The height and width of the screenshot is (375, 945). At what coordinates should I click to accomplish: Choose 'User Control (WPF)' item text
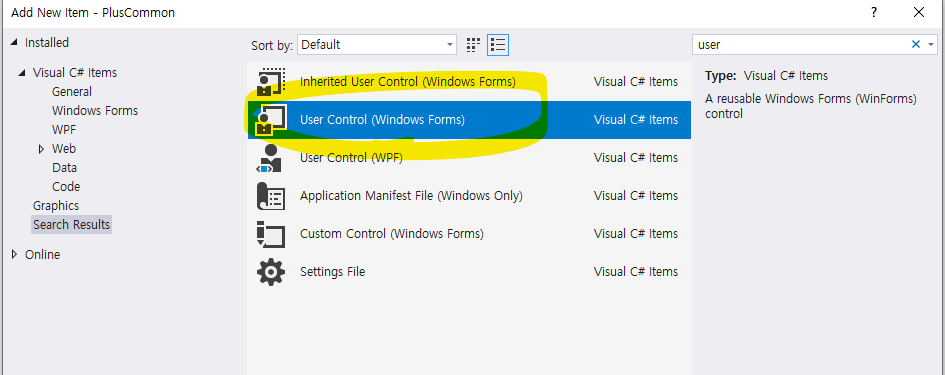[x=351, y=157]
